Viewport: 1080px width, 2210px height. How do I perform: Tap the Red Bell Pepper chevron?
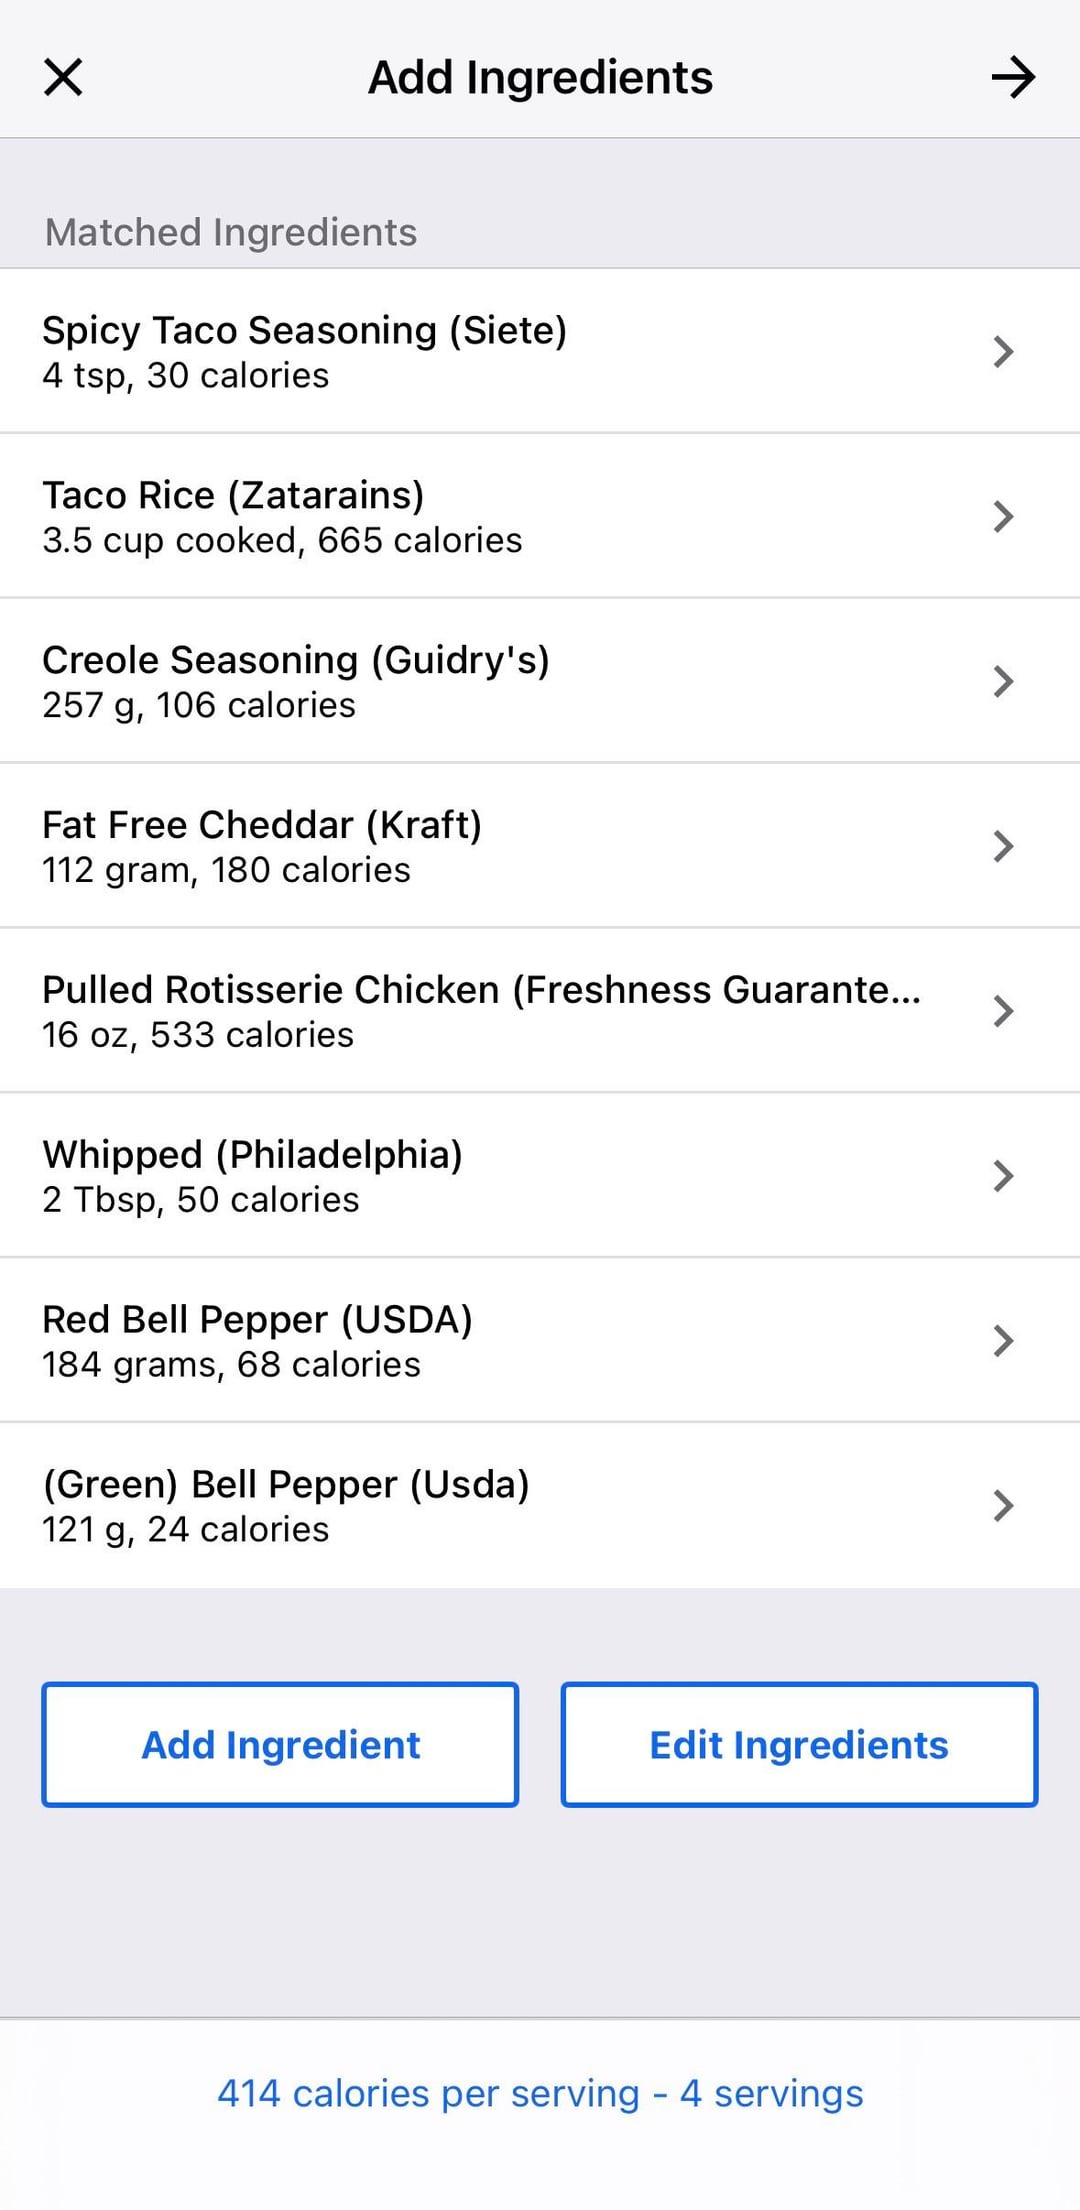1003,1340
